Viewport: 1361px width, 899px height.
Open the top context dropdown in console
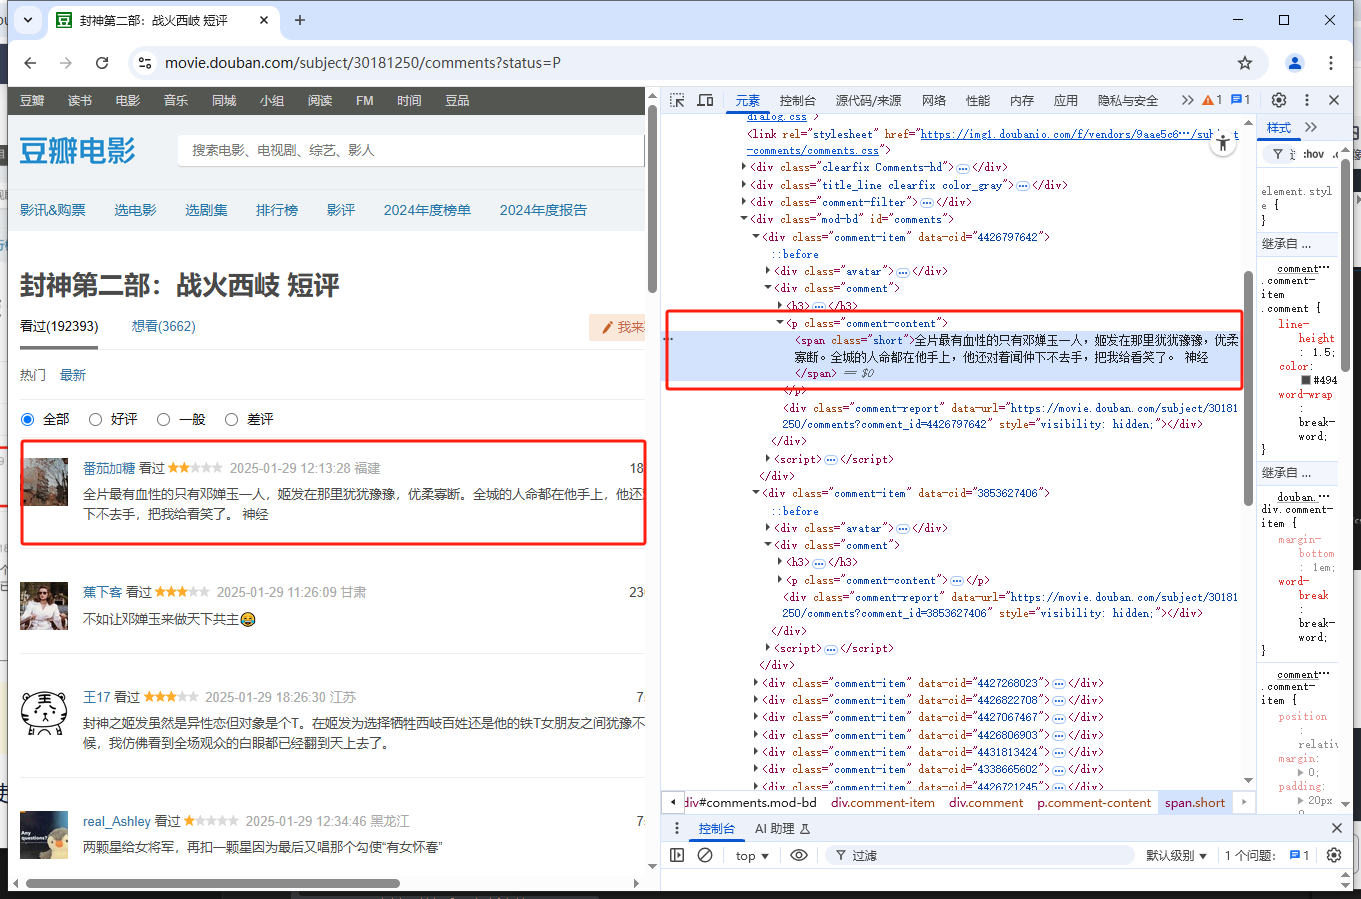(752, 856)
